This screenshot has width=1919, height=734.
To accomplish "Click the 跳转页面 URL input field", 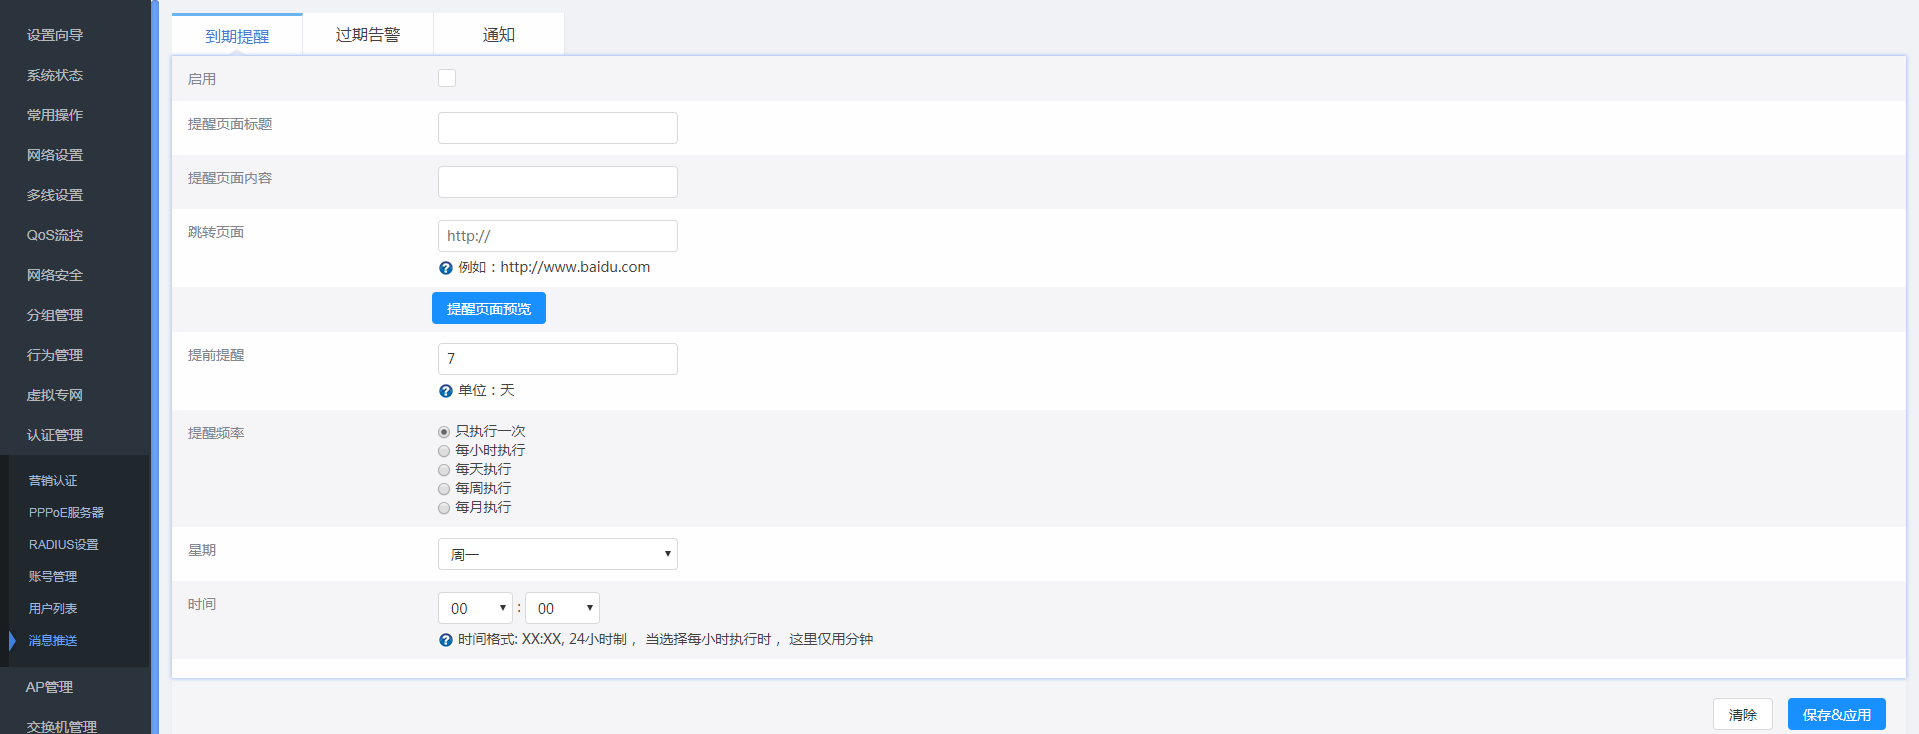I will (x=557, y=236).
